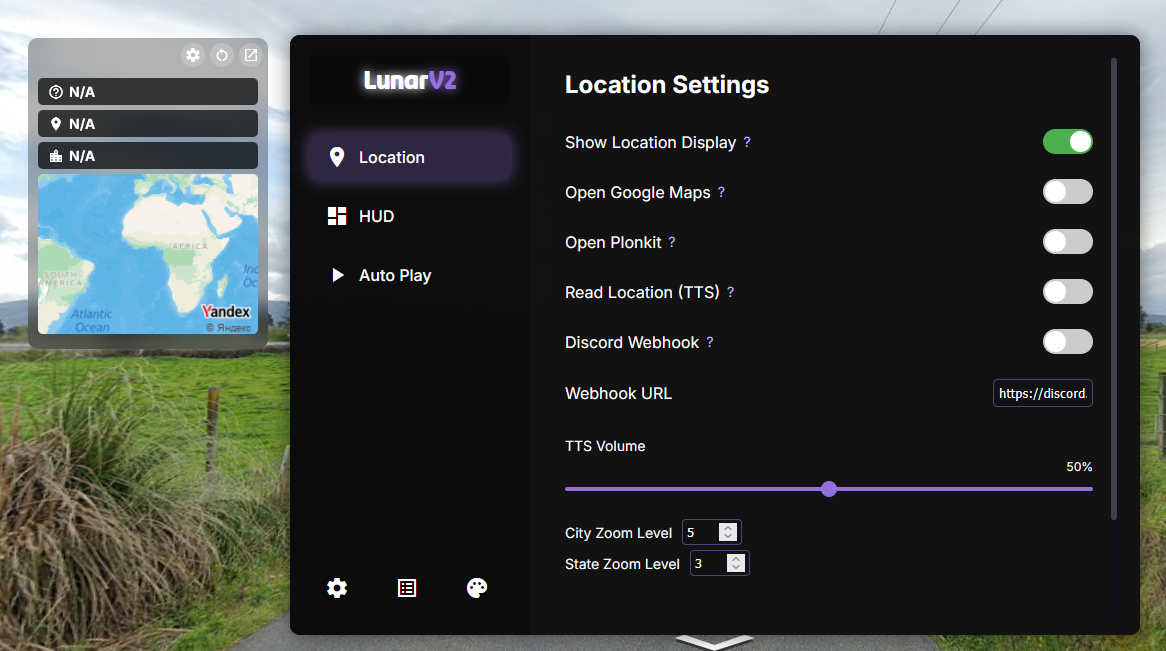The height and width of the screenshot is (651, 1166).
Task: Click the Auto Play triangle icon
Action: 338,275
